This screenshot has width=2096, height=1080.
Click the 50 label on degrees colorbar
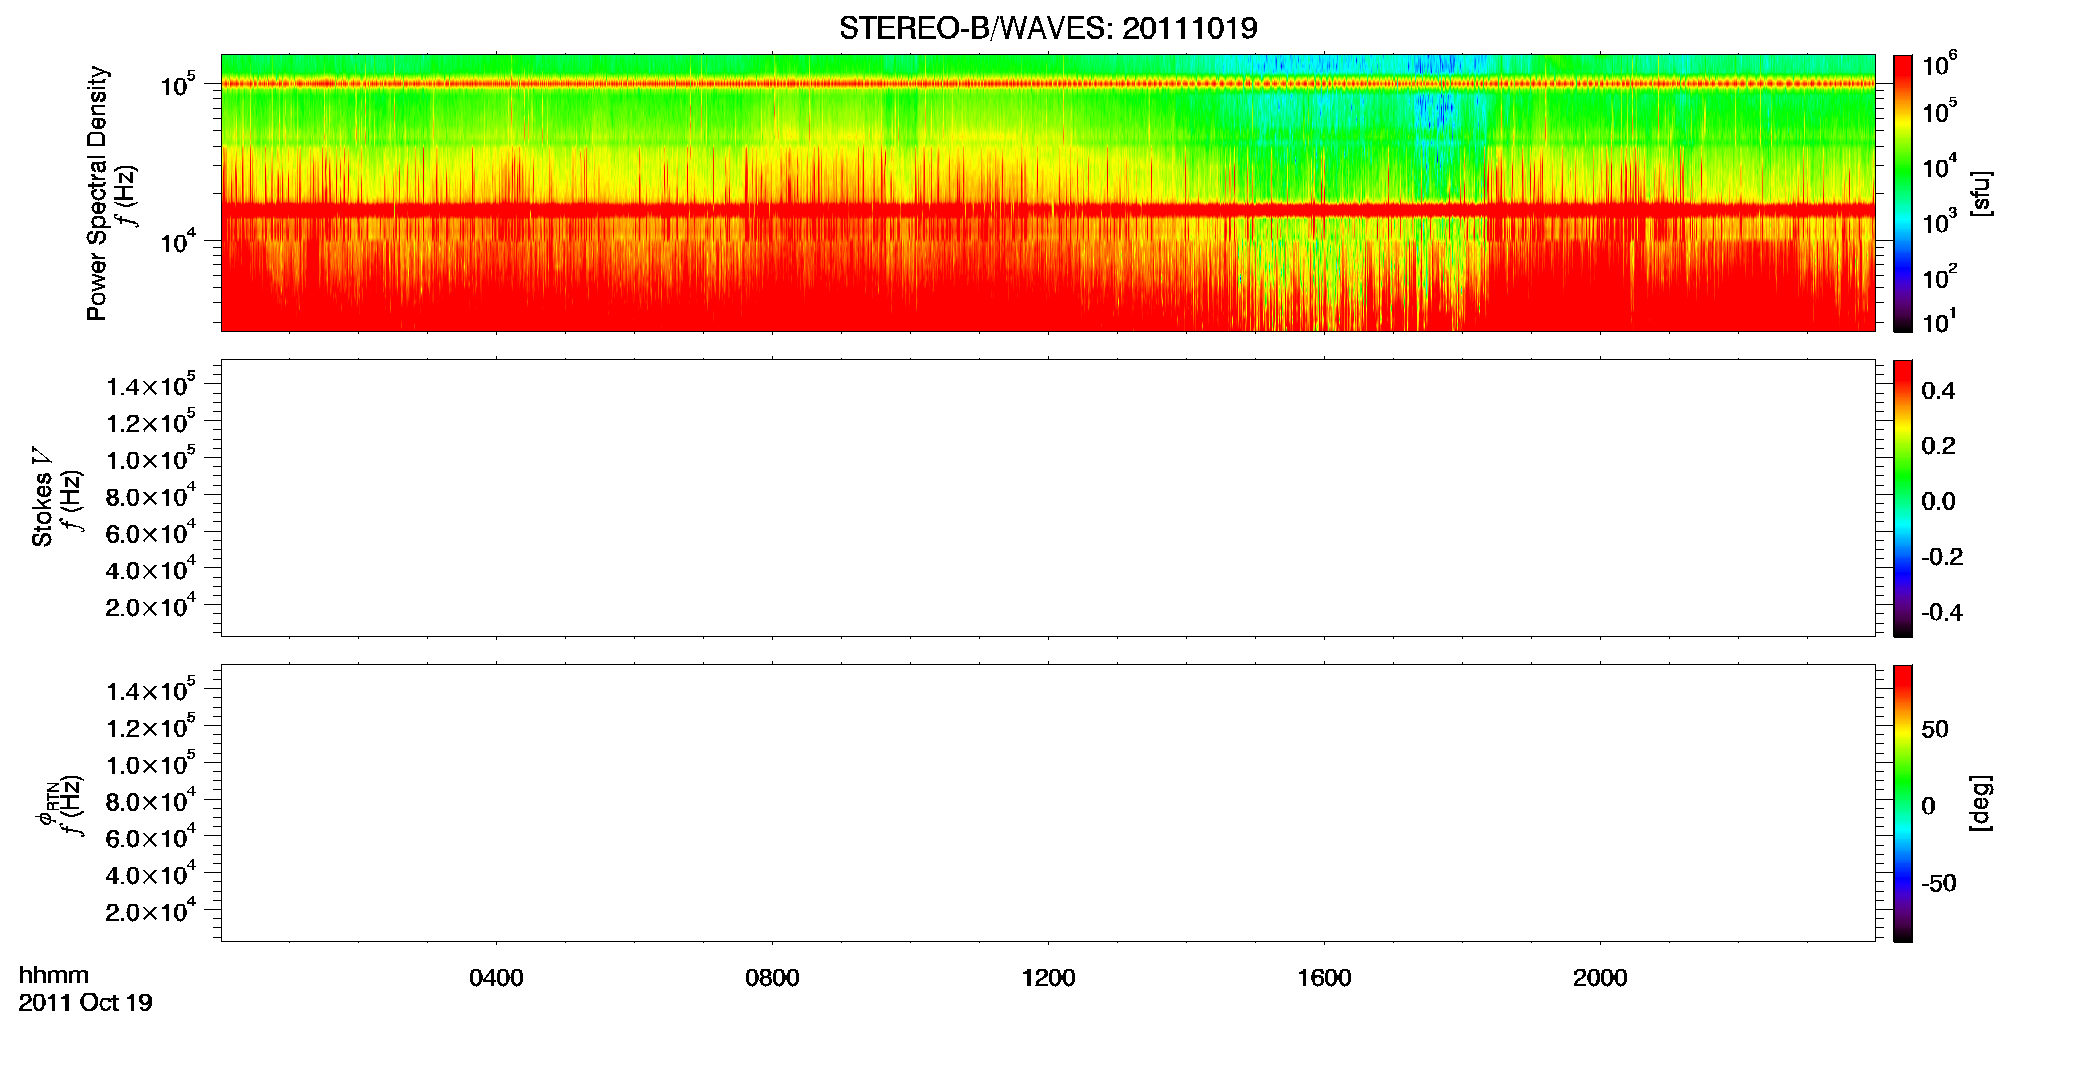(x=1935, y=729)
